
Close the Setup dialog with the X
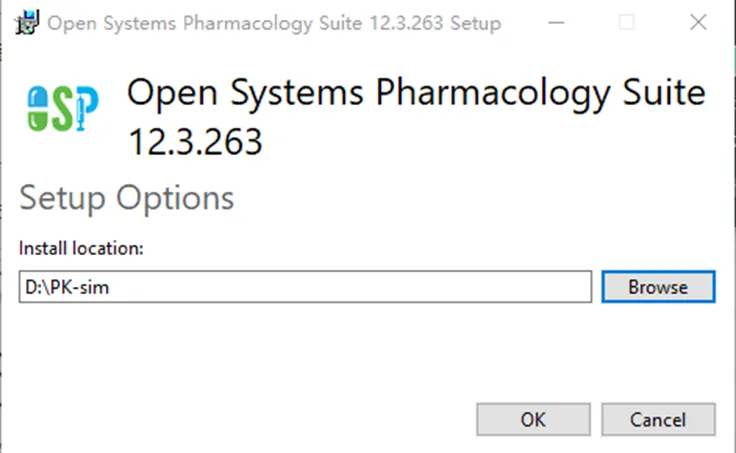[698, 22]
